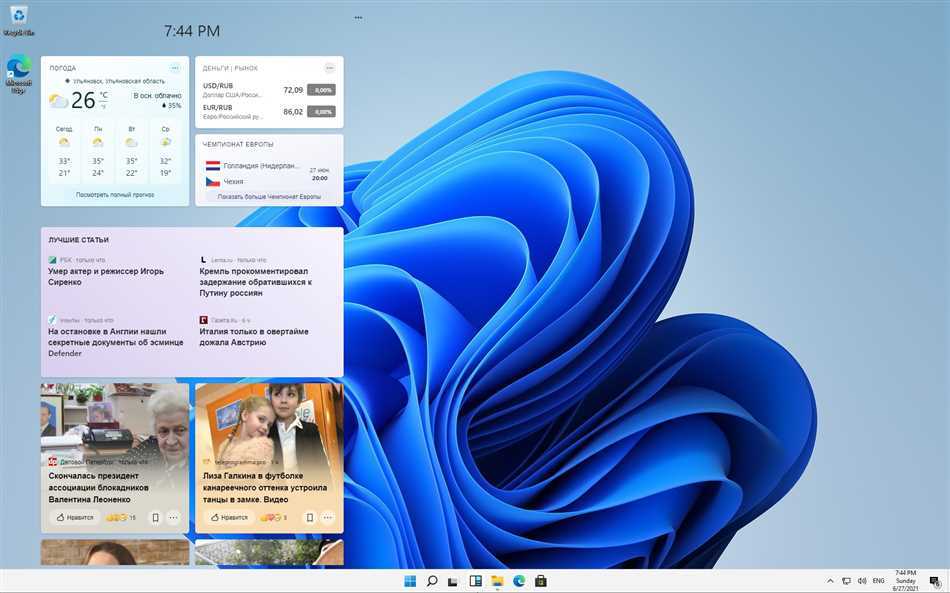This screenshot has height=593, width=950.
Task: Open Деньги | Рынок widget options menu
Action: [329, 68]
